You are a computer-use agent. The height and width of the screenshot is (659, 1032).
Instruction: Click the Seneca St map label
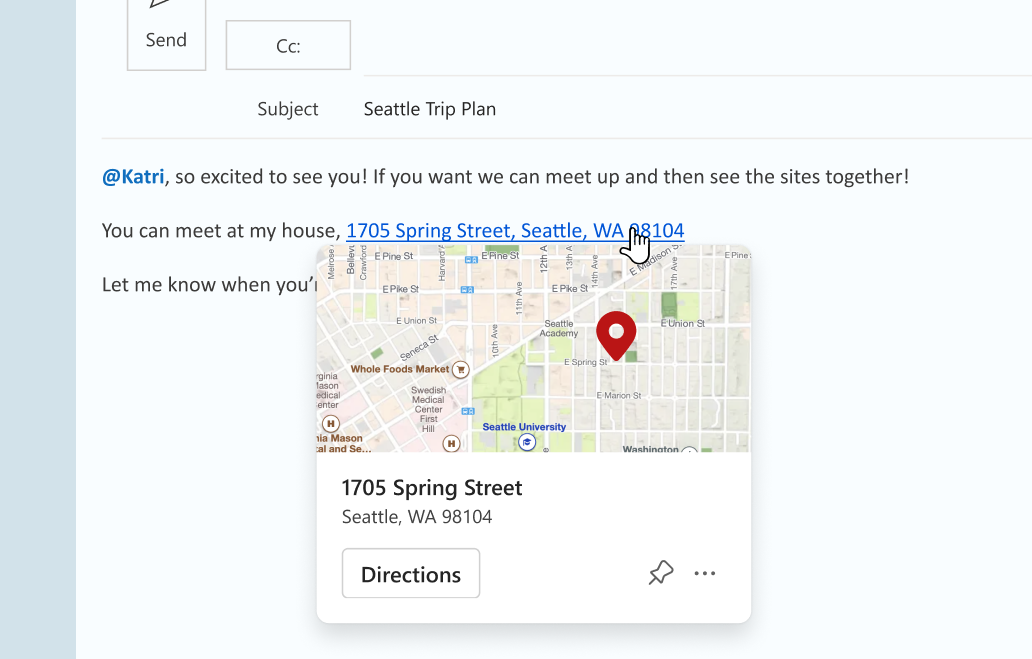[x=419, y=348]
